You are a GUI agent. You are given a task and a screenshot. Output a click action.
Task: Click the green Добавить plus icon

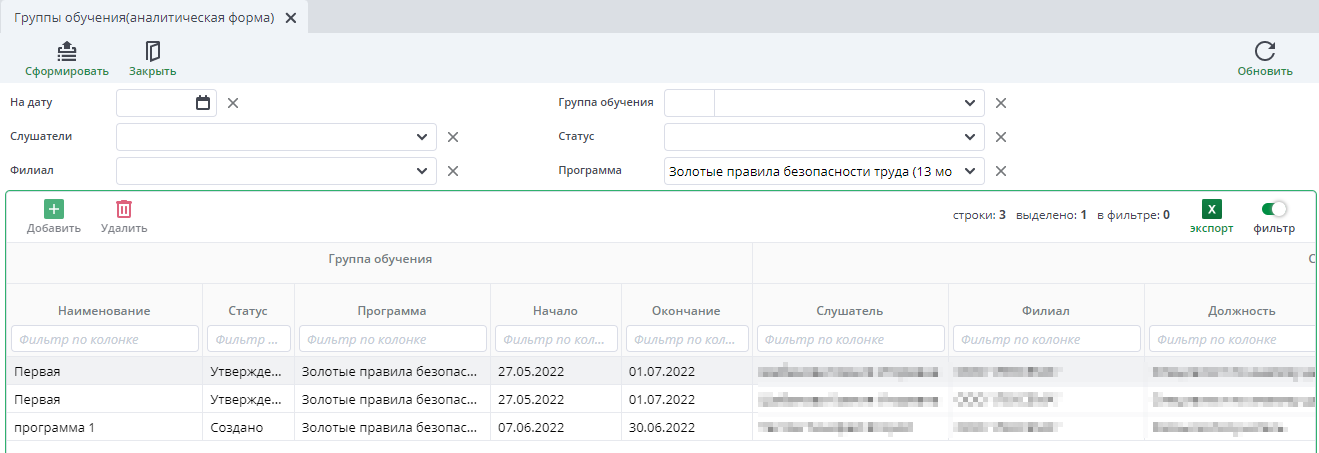53,209
